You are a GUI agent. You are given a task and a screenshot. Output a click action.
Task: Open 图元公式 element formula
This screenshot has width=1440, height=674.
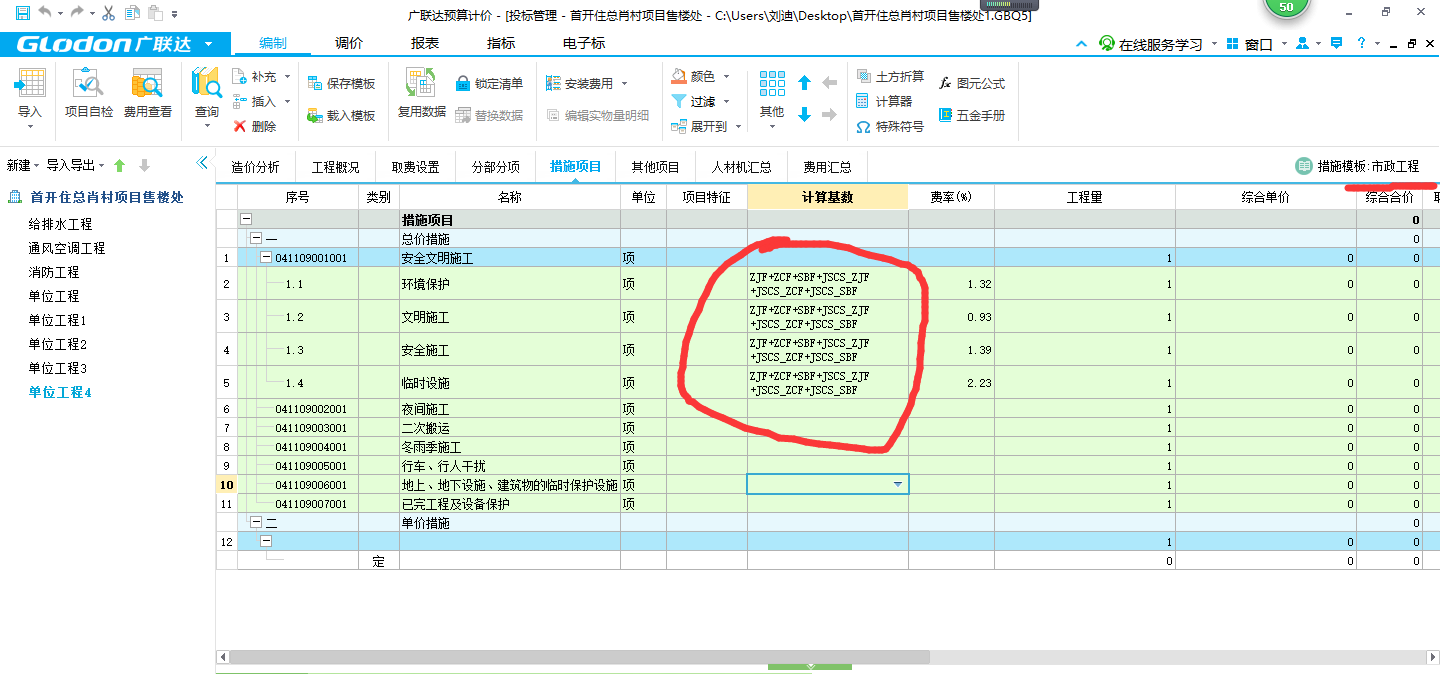pyautogui.click(x=971, y=84)
